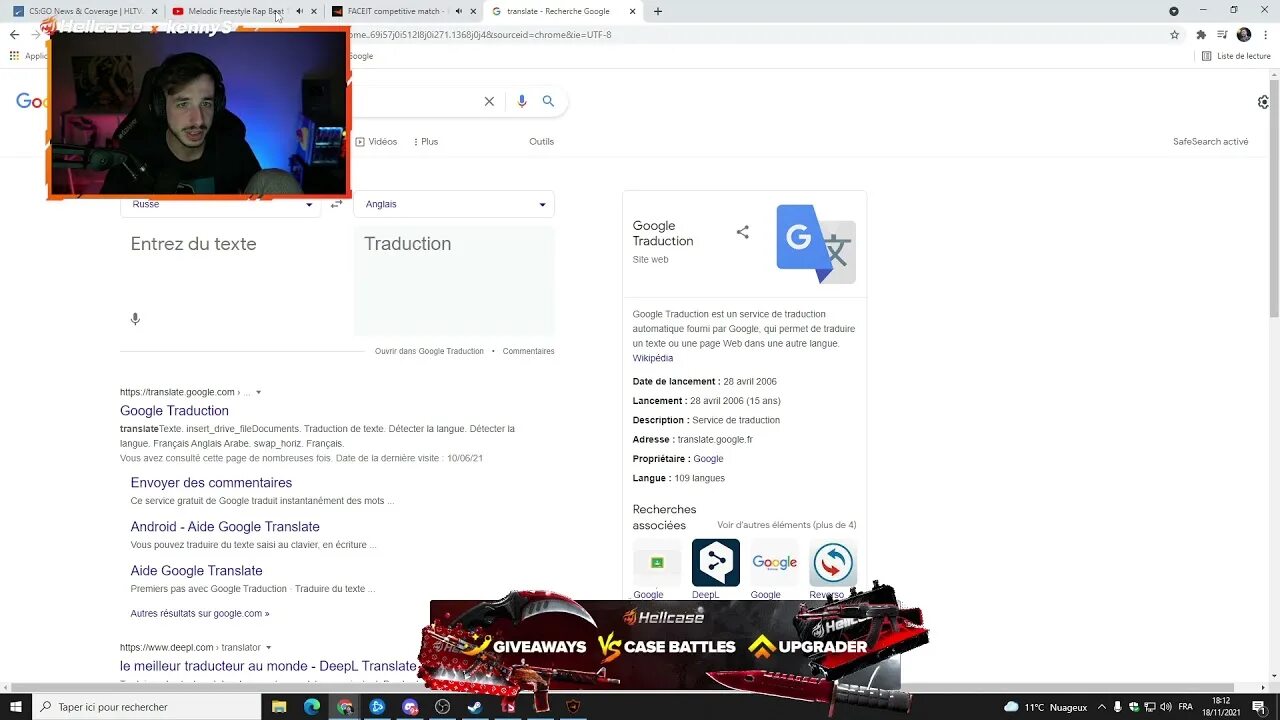Open the Wikipédia link in knowledge panel
Viewport: 1280px width, 720px height.
653,358
